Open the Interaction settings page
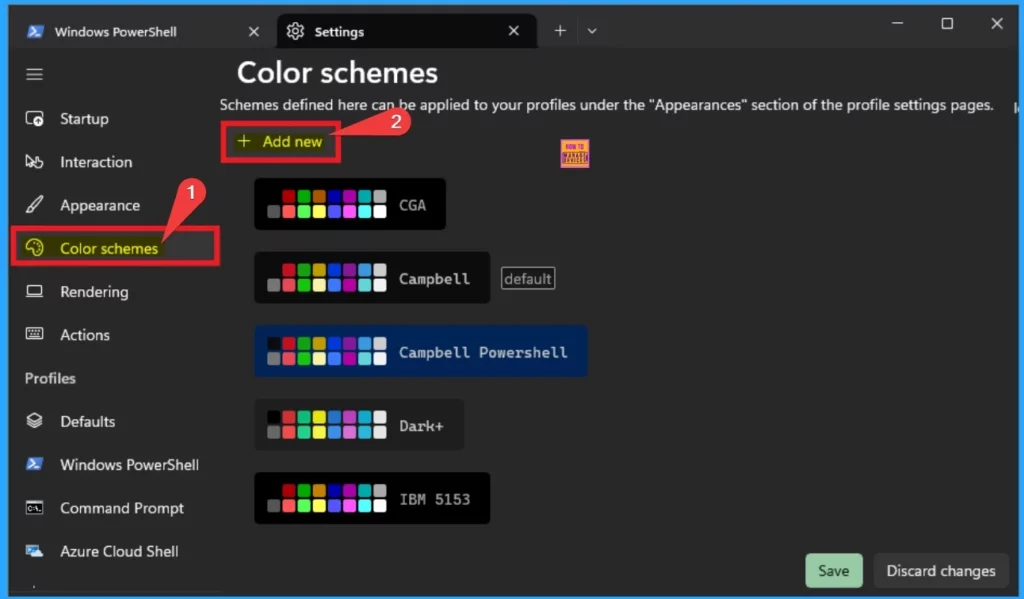 [x=115, y=162]
